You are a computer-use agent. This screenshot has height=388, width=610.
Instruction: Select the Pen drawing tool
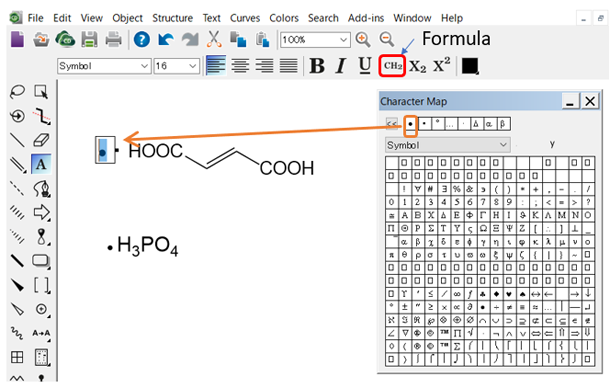click(41, 188)
